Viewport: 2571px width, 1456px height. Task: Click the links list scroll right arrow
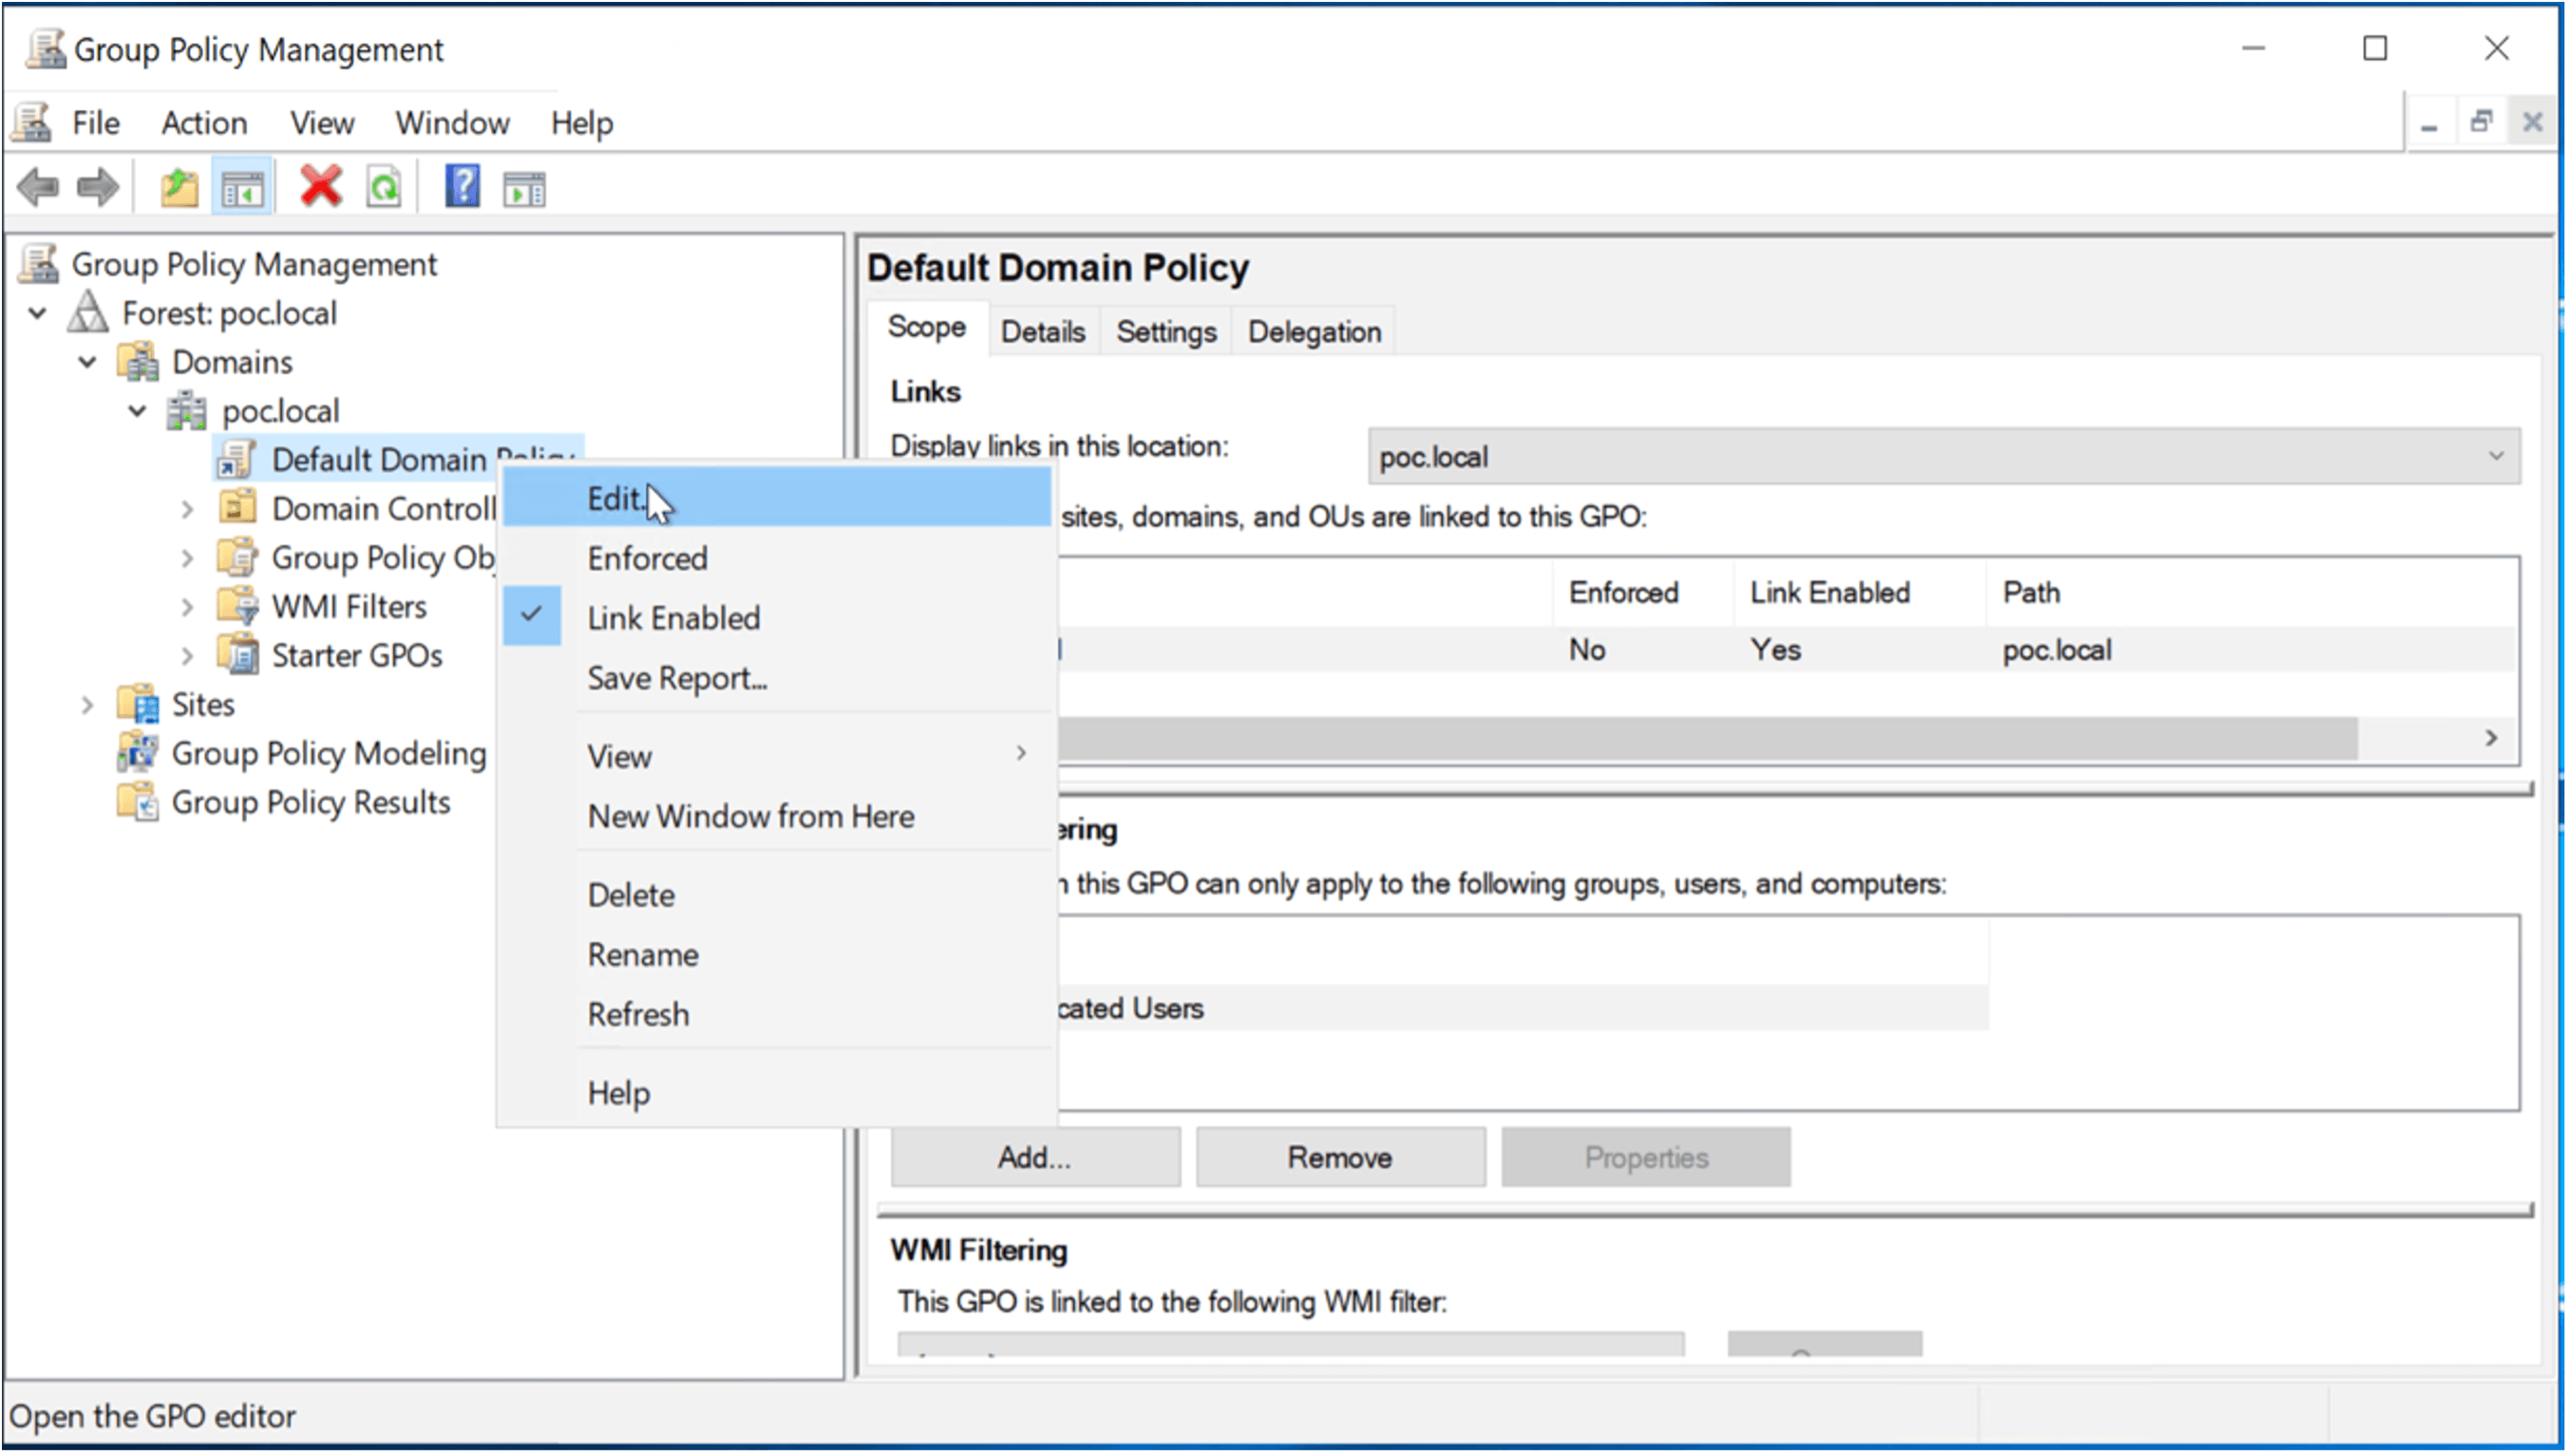point(2491,738)
